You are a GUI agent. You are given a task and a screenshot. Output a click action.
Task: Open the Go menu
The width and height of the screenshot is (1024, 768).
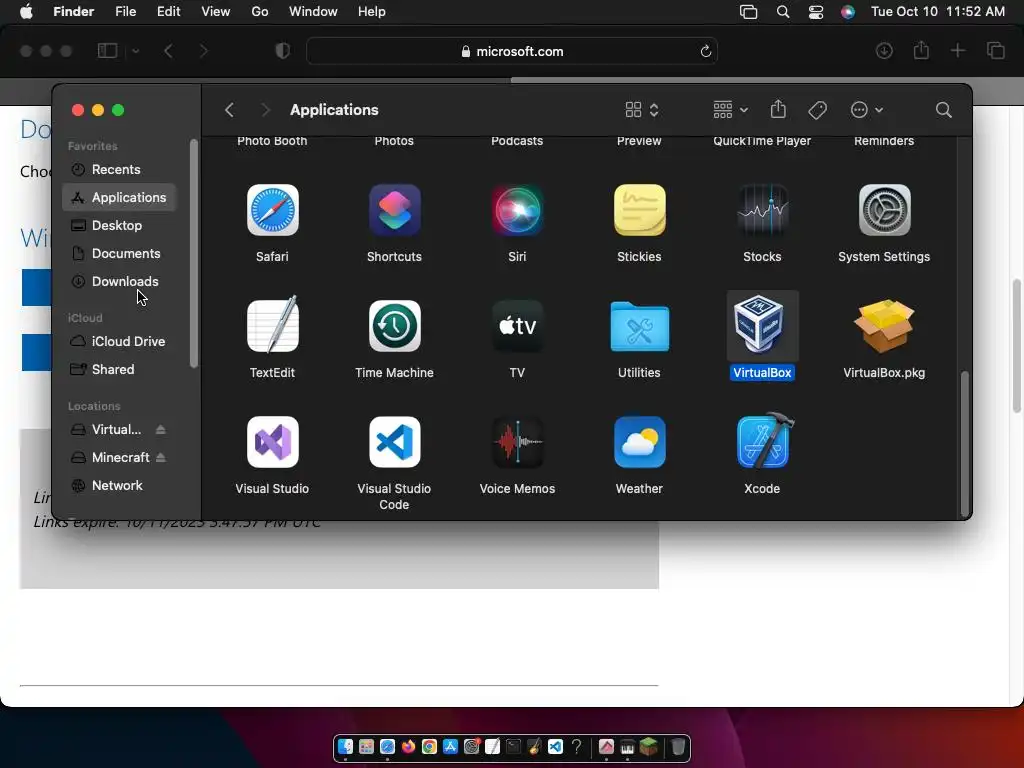pos(260,12)
